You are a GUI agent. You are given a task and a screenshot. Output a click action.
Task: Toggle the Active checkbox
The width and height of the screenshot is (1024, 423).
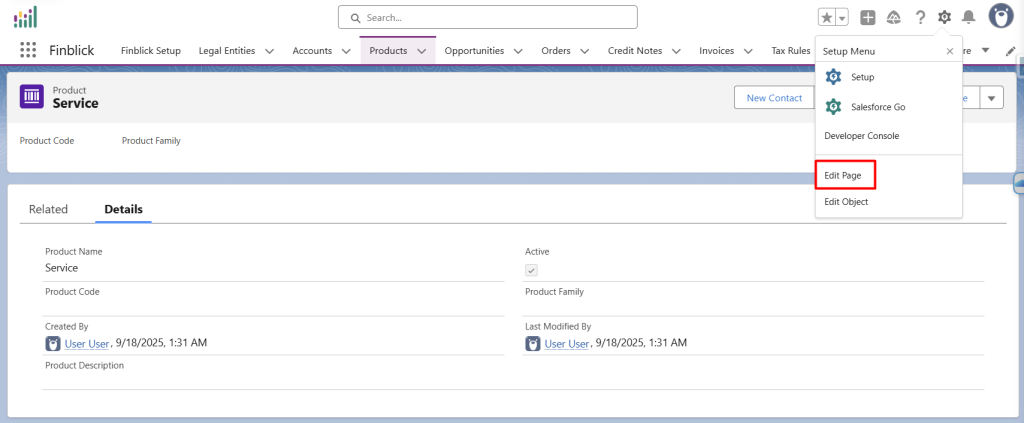point(532,270)
